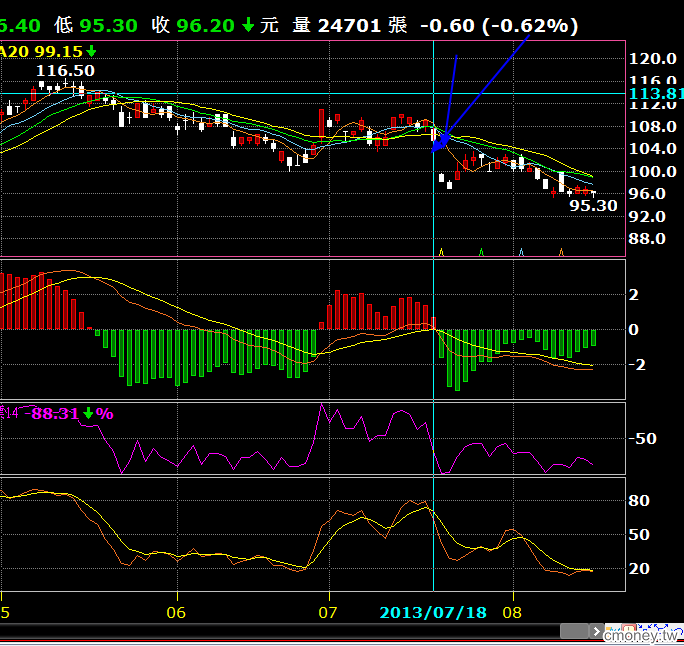The image size is (684, 646).
Task: Click the 06 month label on time axis
Action: pyautogui.click(x=176, y=612)
